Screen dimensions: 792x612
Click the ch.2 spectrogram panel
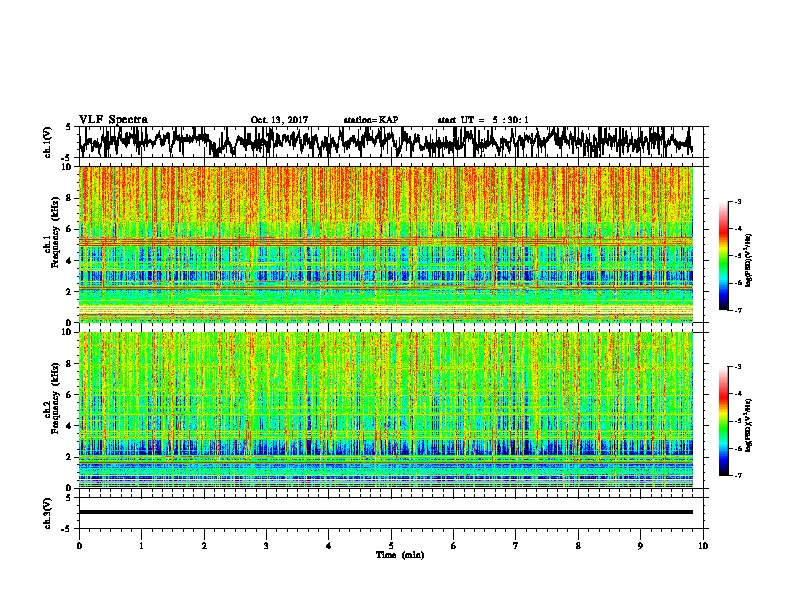coord(385,410)
